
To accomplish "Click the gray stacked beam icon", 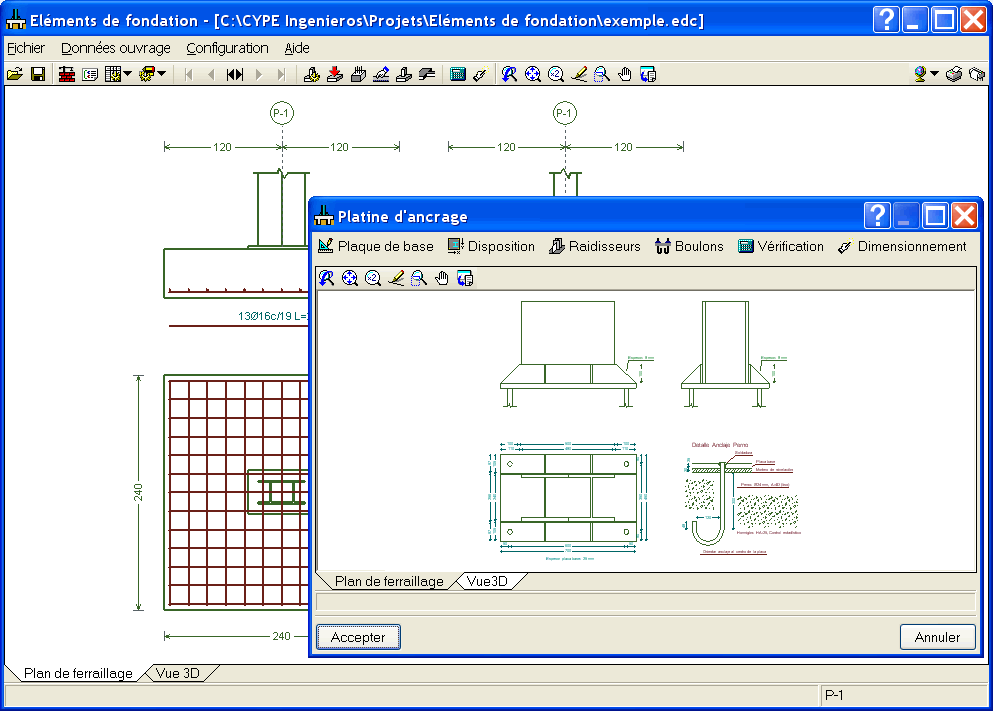I will click(x=427, y=74).
